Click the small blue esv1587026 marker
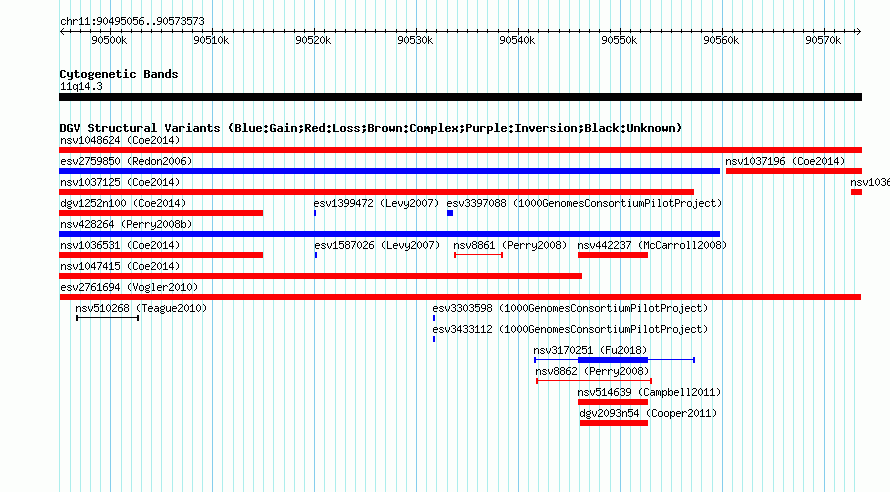This screenshot has width=890, height=492. point(316,255)
